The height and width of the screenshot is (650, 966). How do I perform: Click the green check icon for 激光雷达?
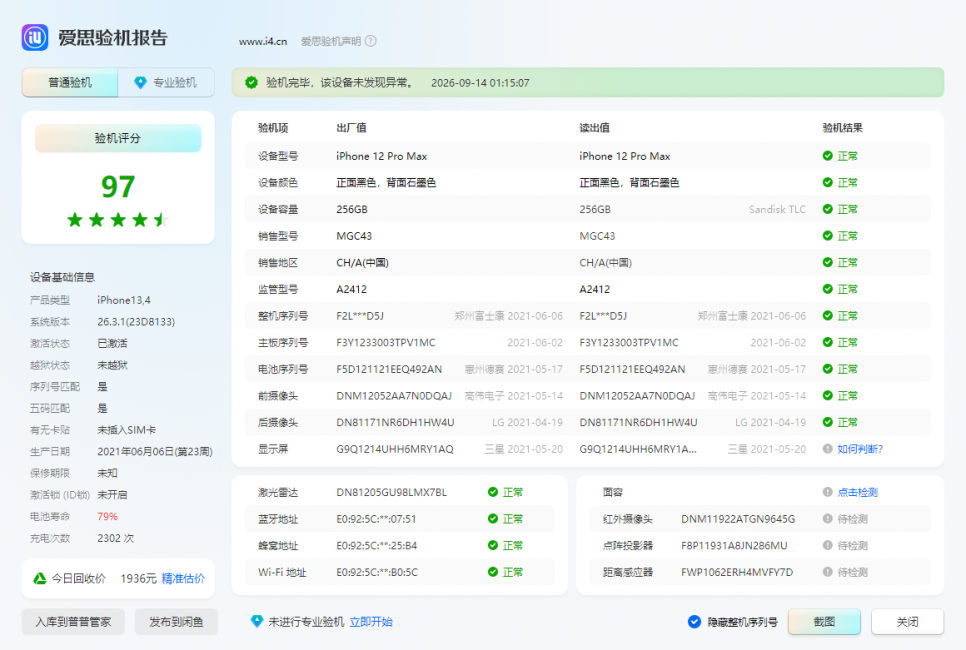pos(493,492)
